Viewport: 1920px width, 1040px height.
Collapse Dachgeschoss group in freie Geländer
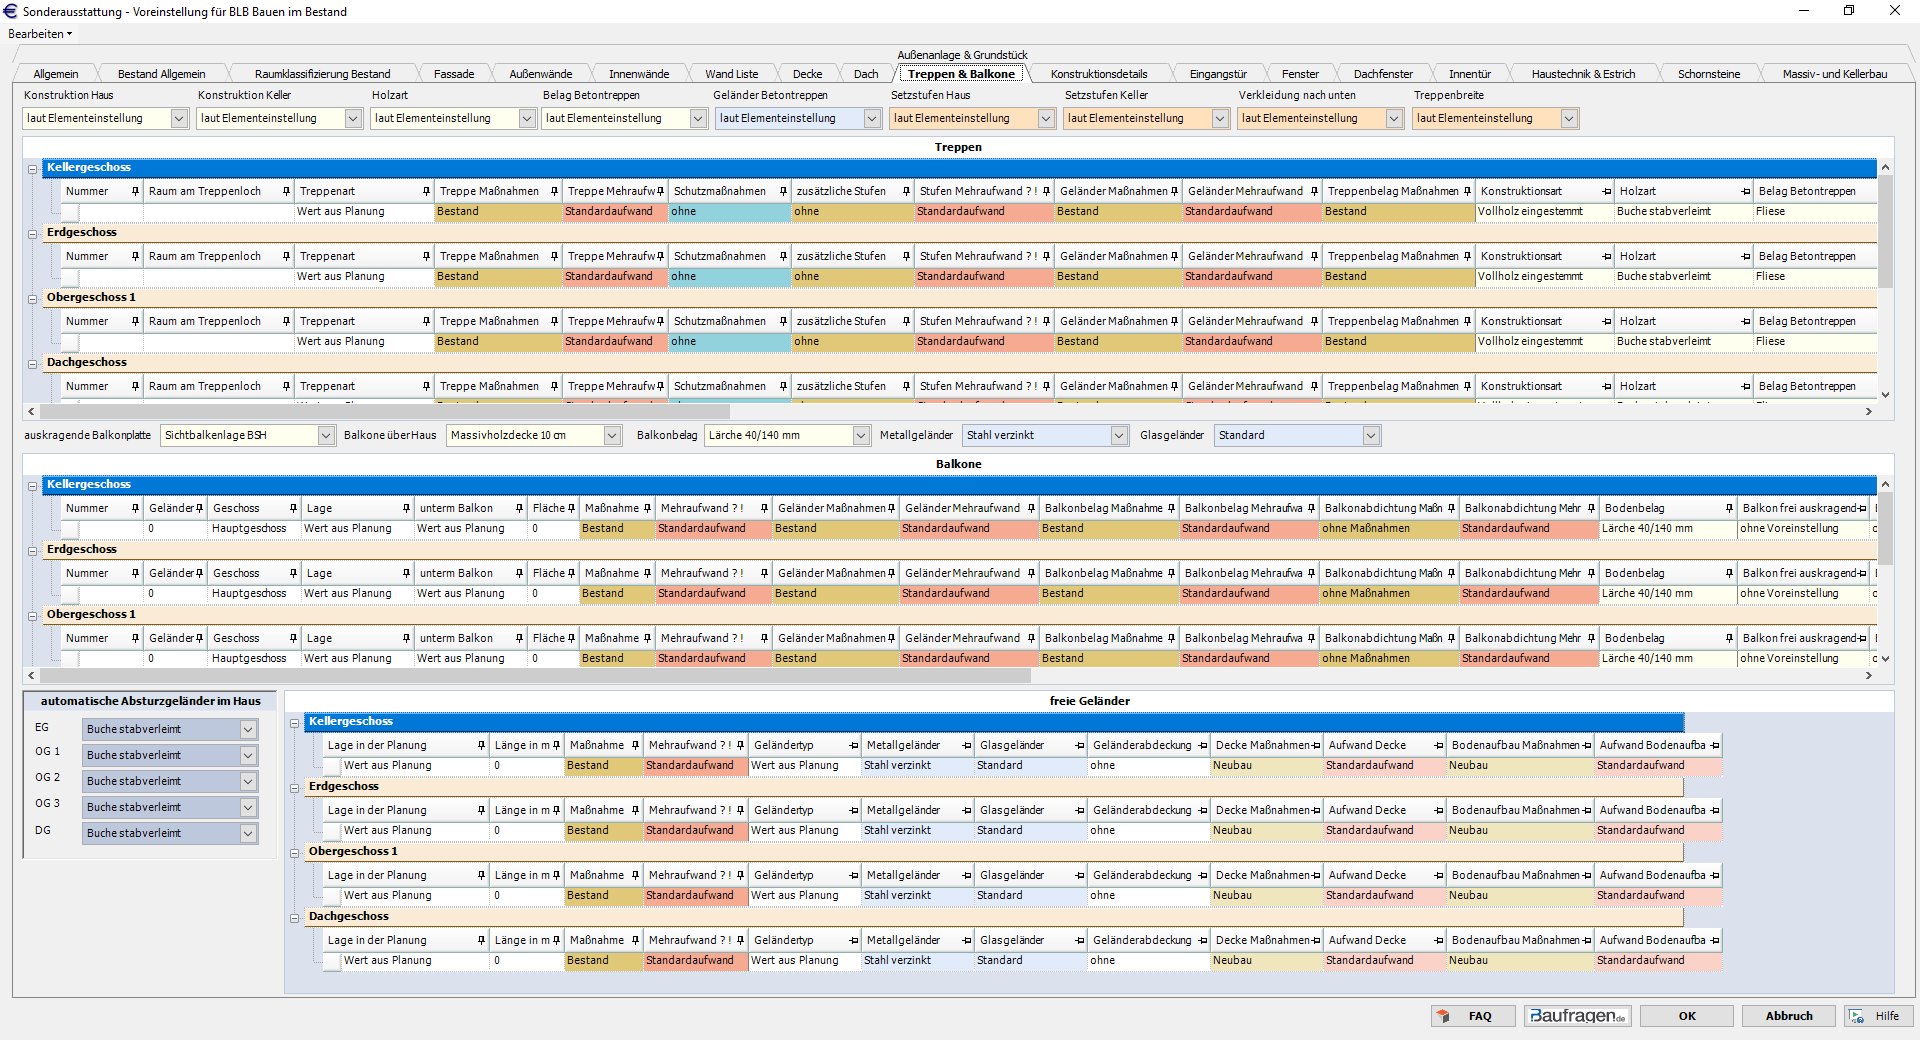click(295, 918)
